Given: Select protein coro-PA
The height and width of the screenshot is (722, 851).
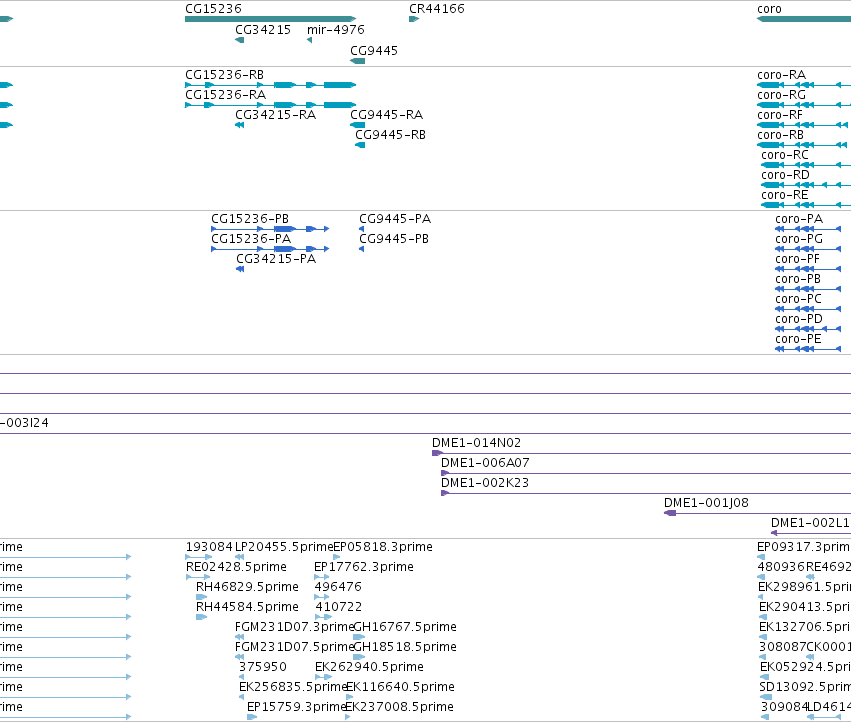Looking at the screenshot, I should [799, 219].
